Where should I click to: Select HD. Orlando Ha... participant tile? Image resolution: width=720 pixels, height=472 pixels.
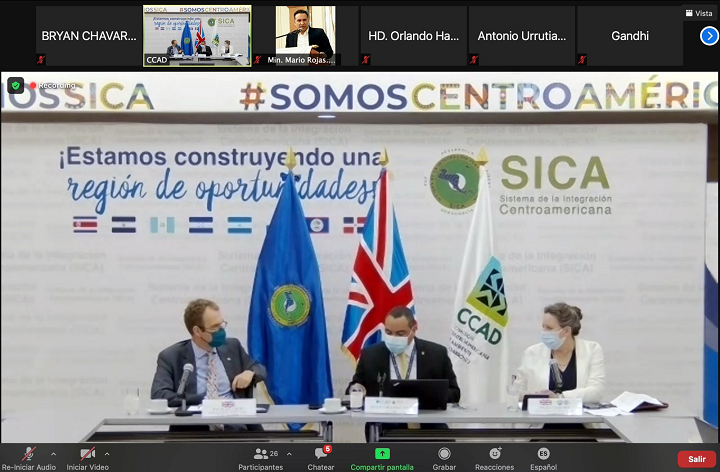tap(413, 36)
